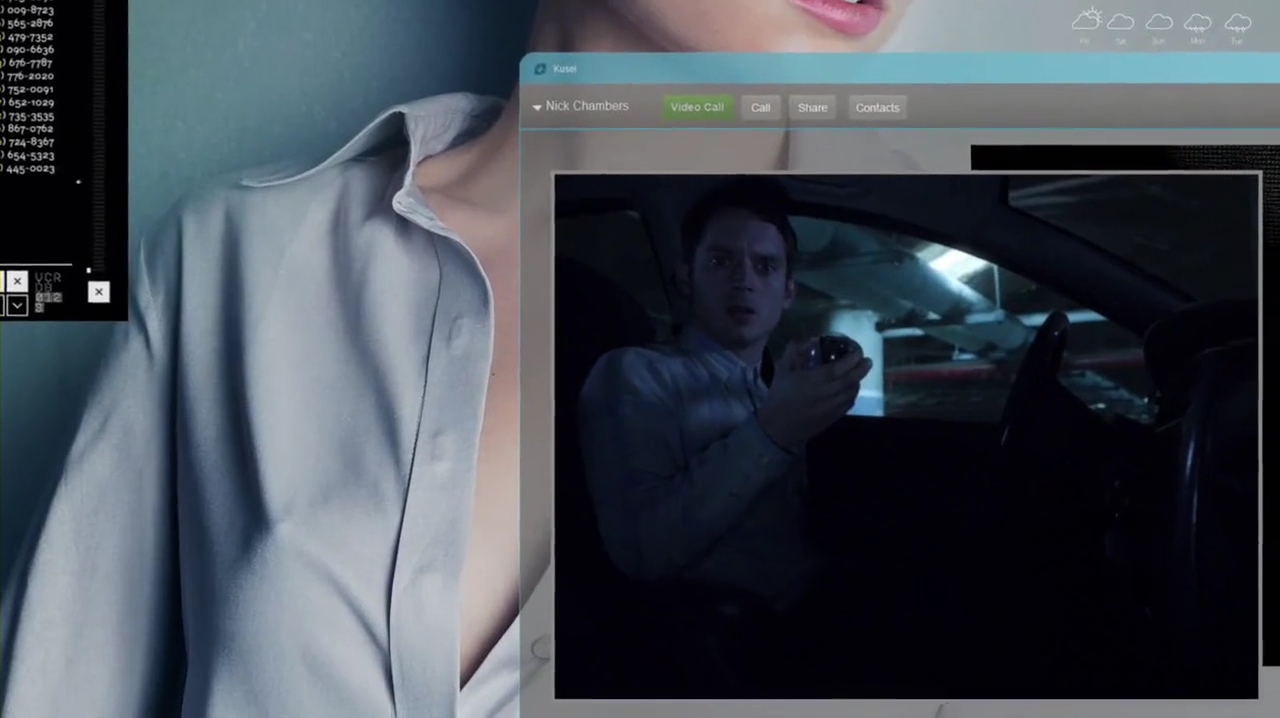The width and height of the screenshot is (1280, 718).
Task: Select the video feed of the man in the car
Action: [x=906, y=436]
